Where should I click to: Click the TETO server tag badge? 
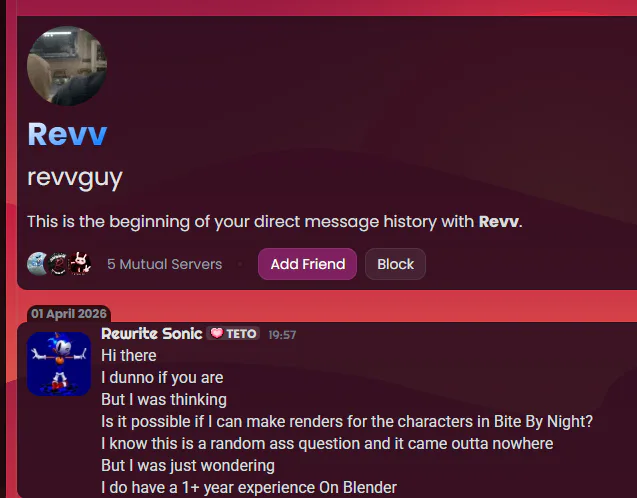233,333
